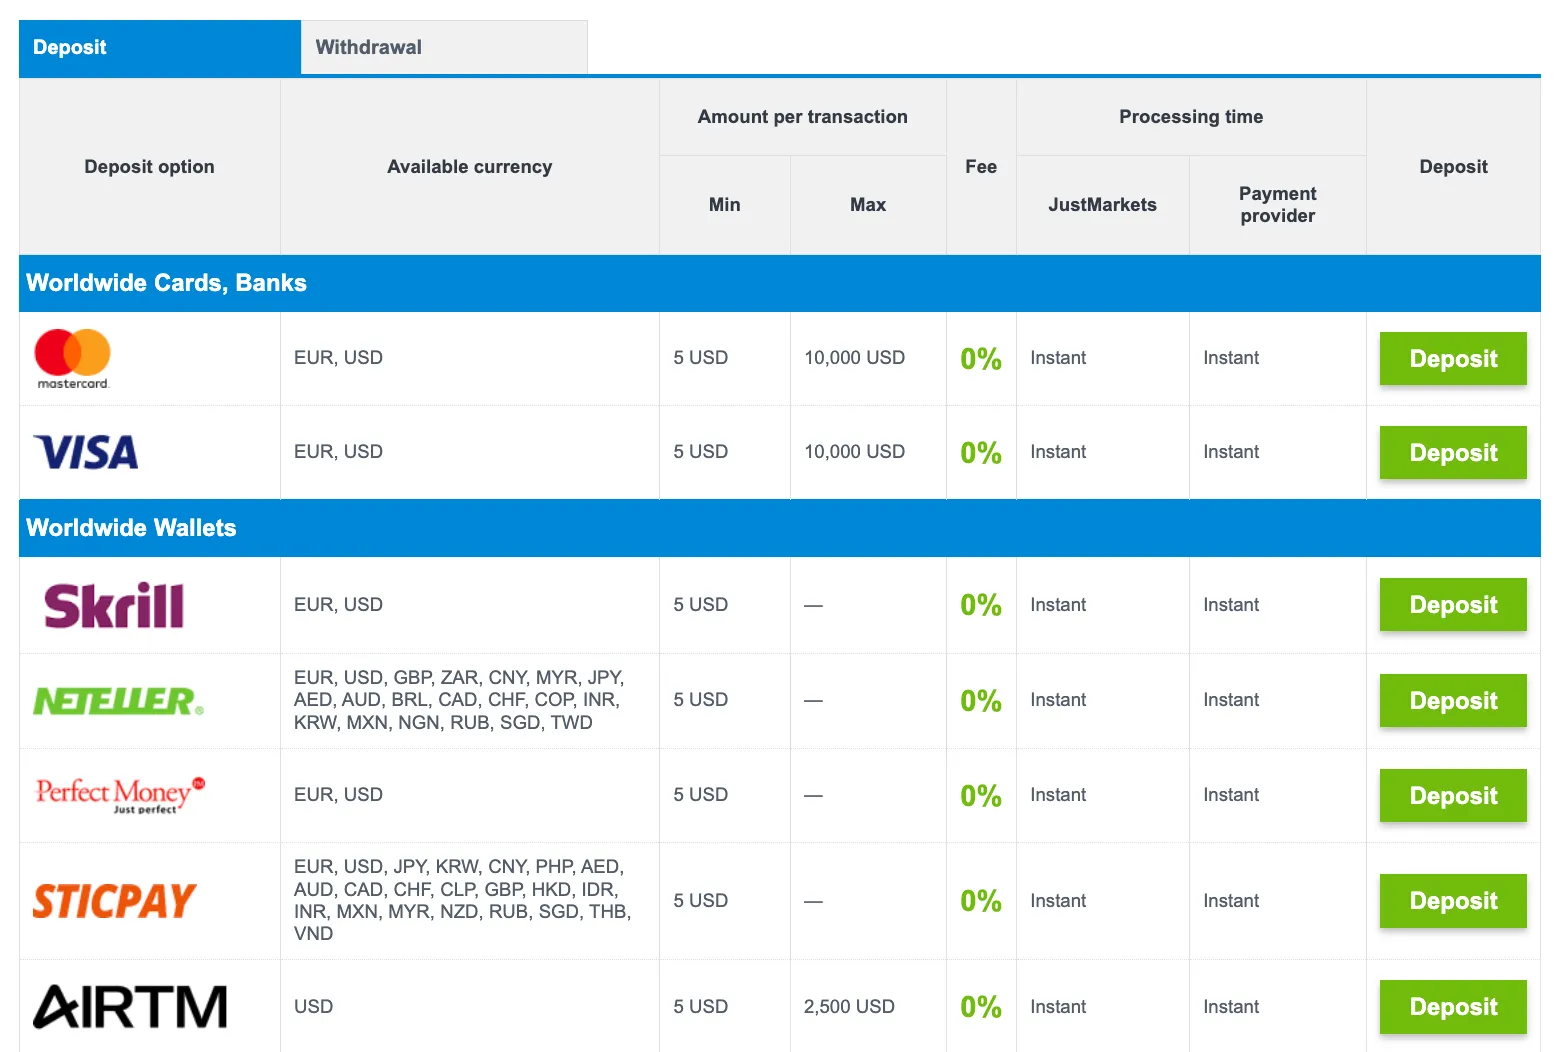The image size is (1556, 1052).
Task: Click the 0% fee for AIRTM
Action: (981, 1007)
